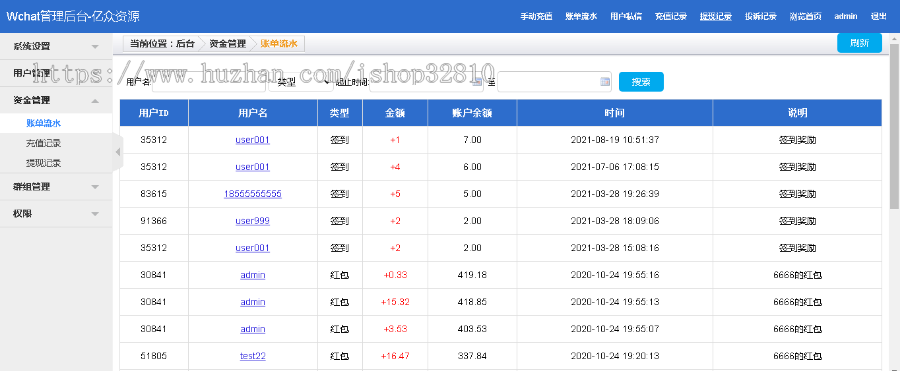Click the user ID cell 83615

pyautogui.click(x=153, y=194)
